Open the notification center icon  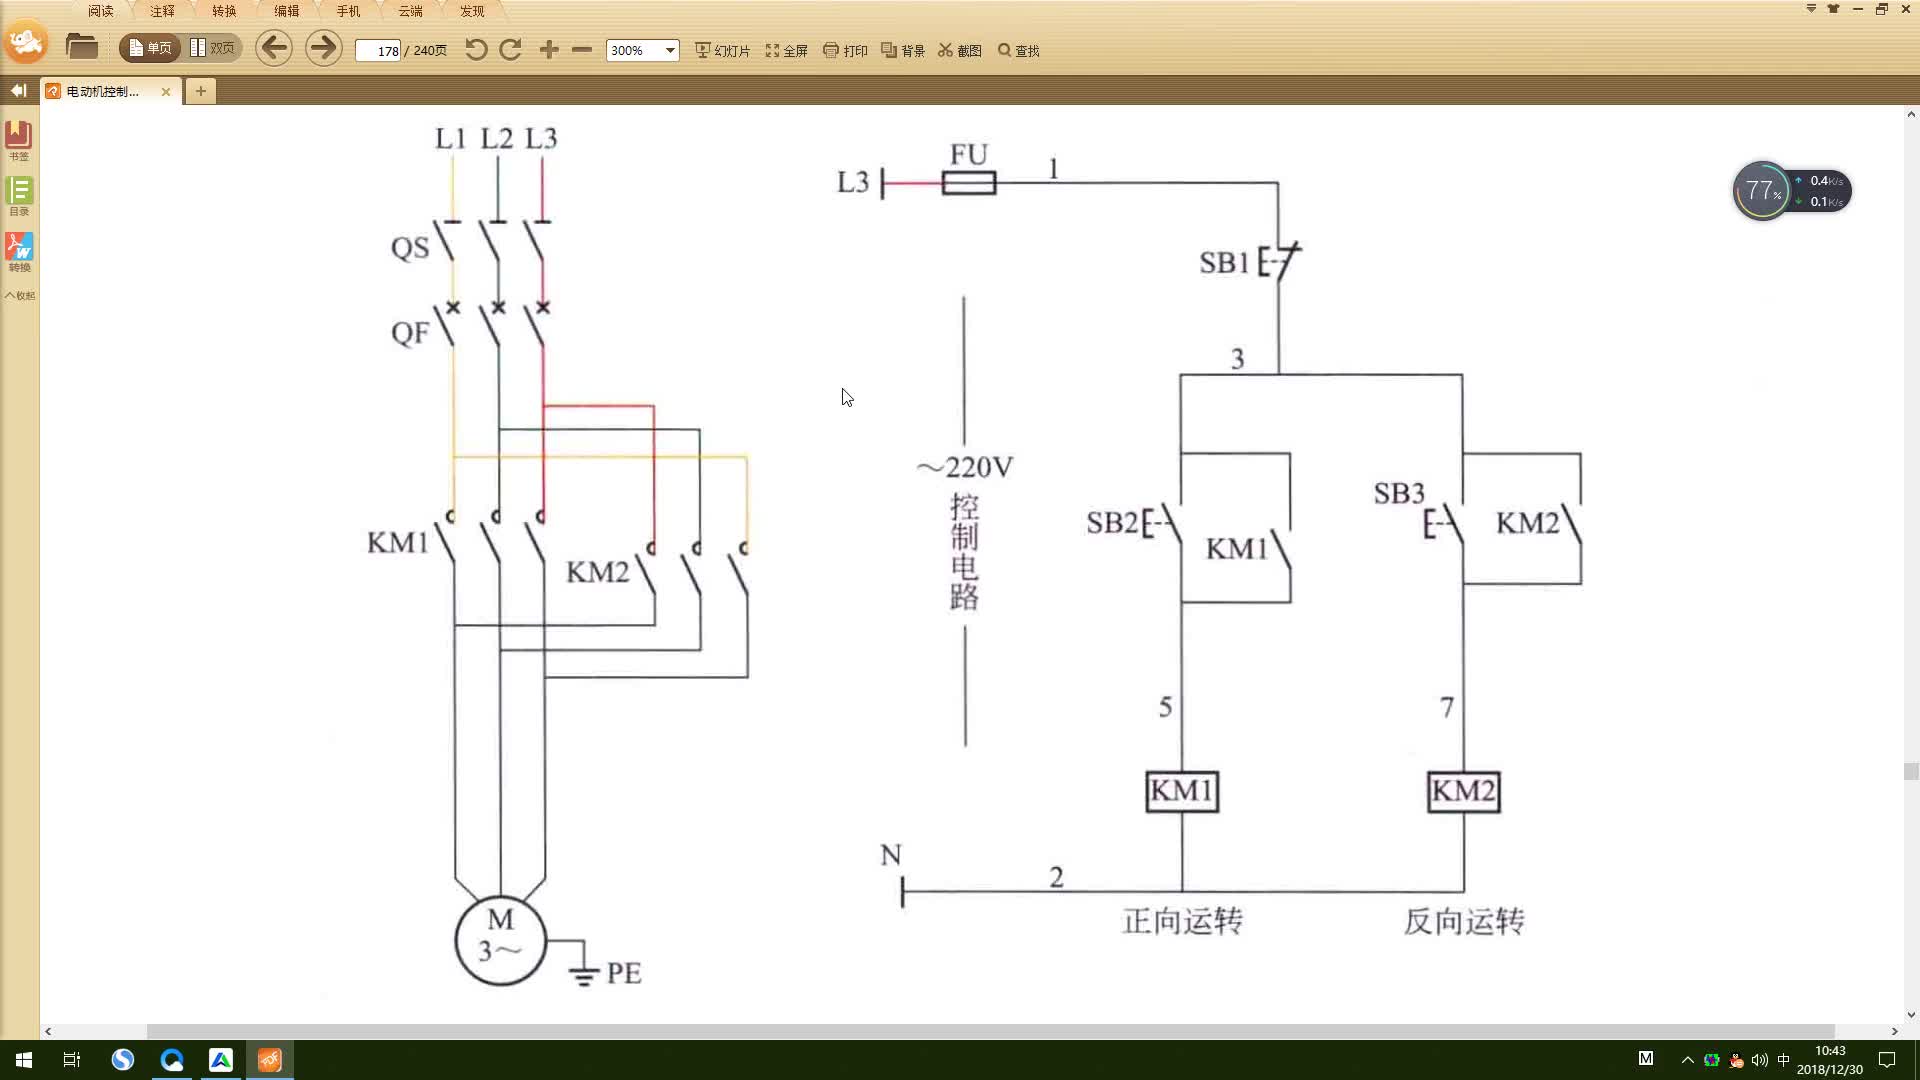pyautogui.click(x=1887, y=1060)
